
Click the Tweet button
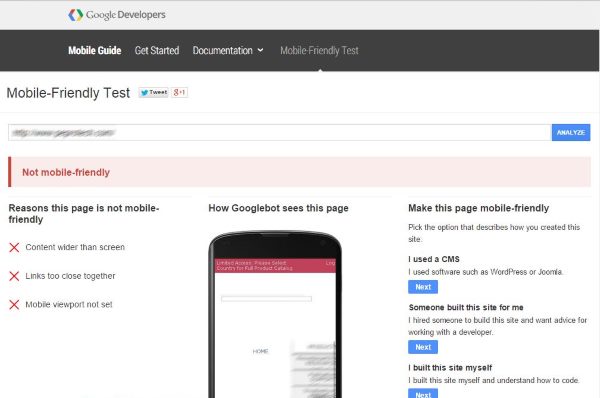click(153, 92)
